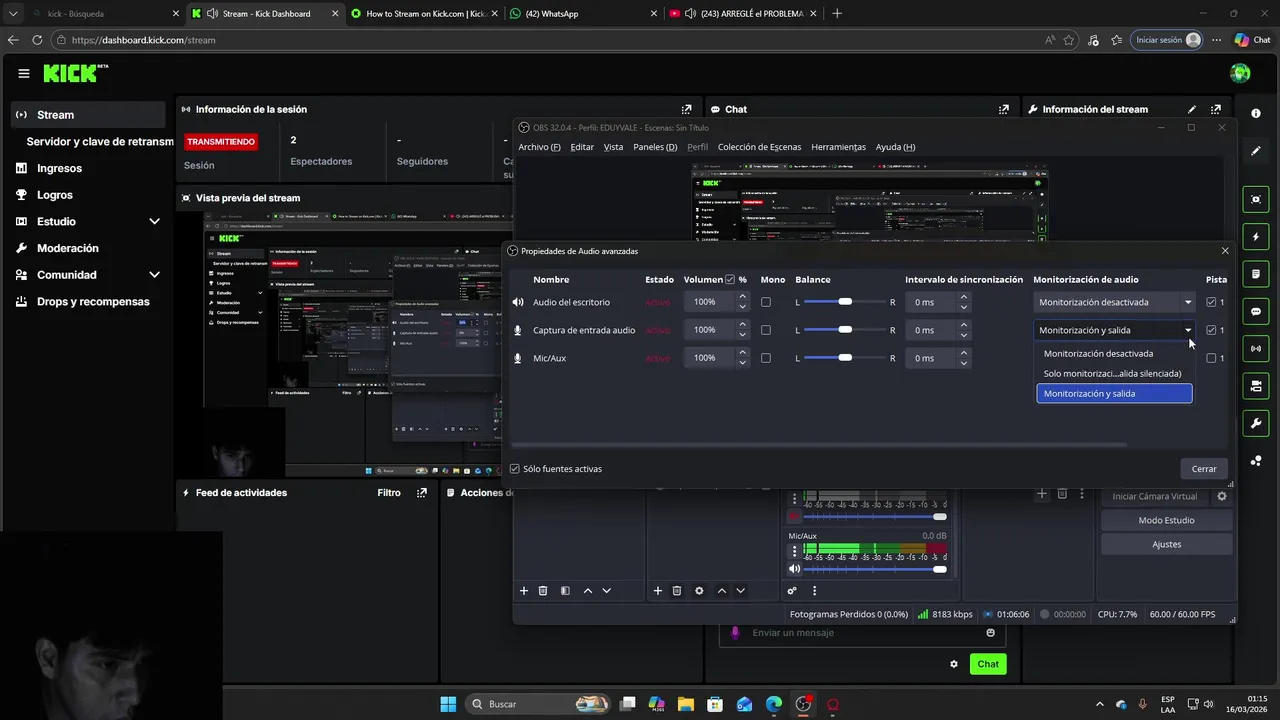Enable Mono for Mic/Aux
Image resolution: width=1280 pixels, height=720 pixels.
pyautogui.click(x=766, y=358)
